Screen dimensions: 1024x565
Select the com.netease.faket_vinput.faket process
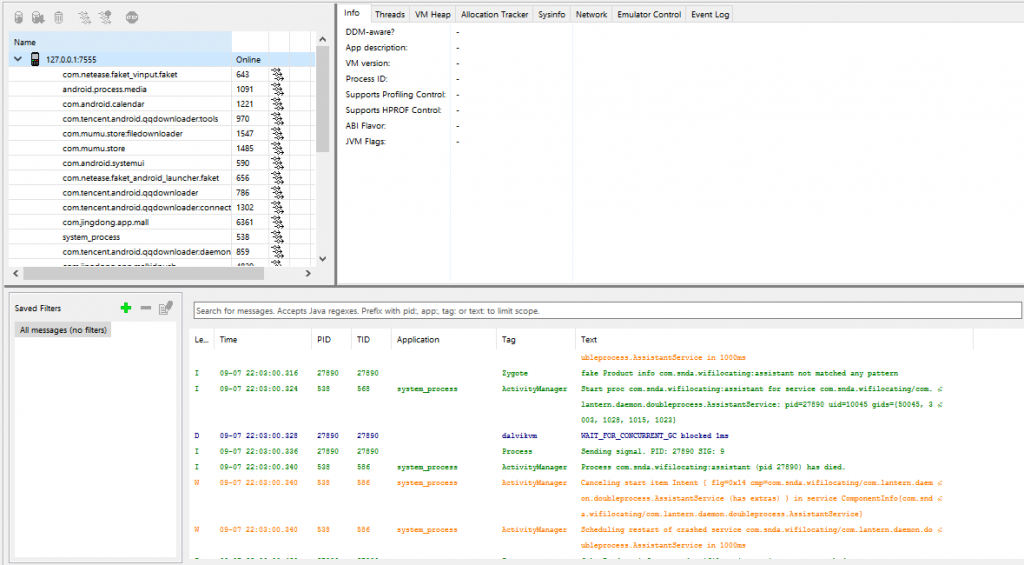(120, 74)
